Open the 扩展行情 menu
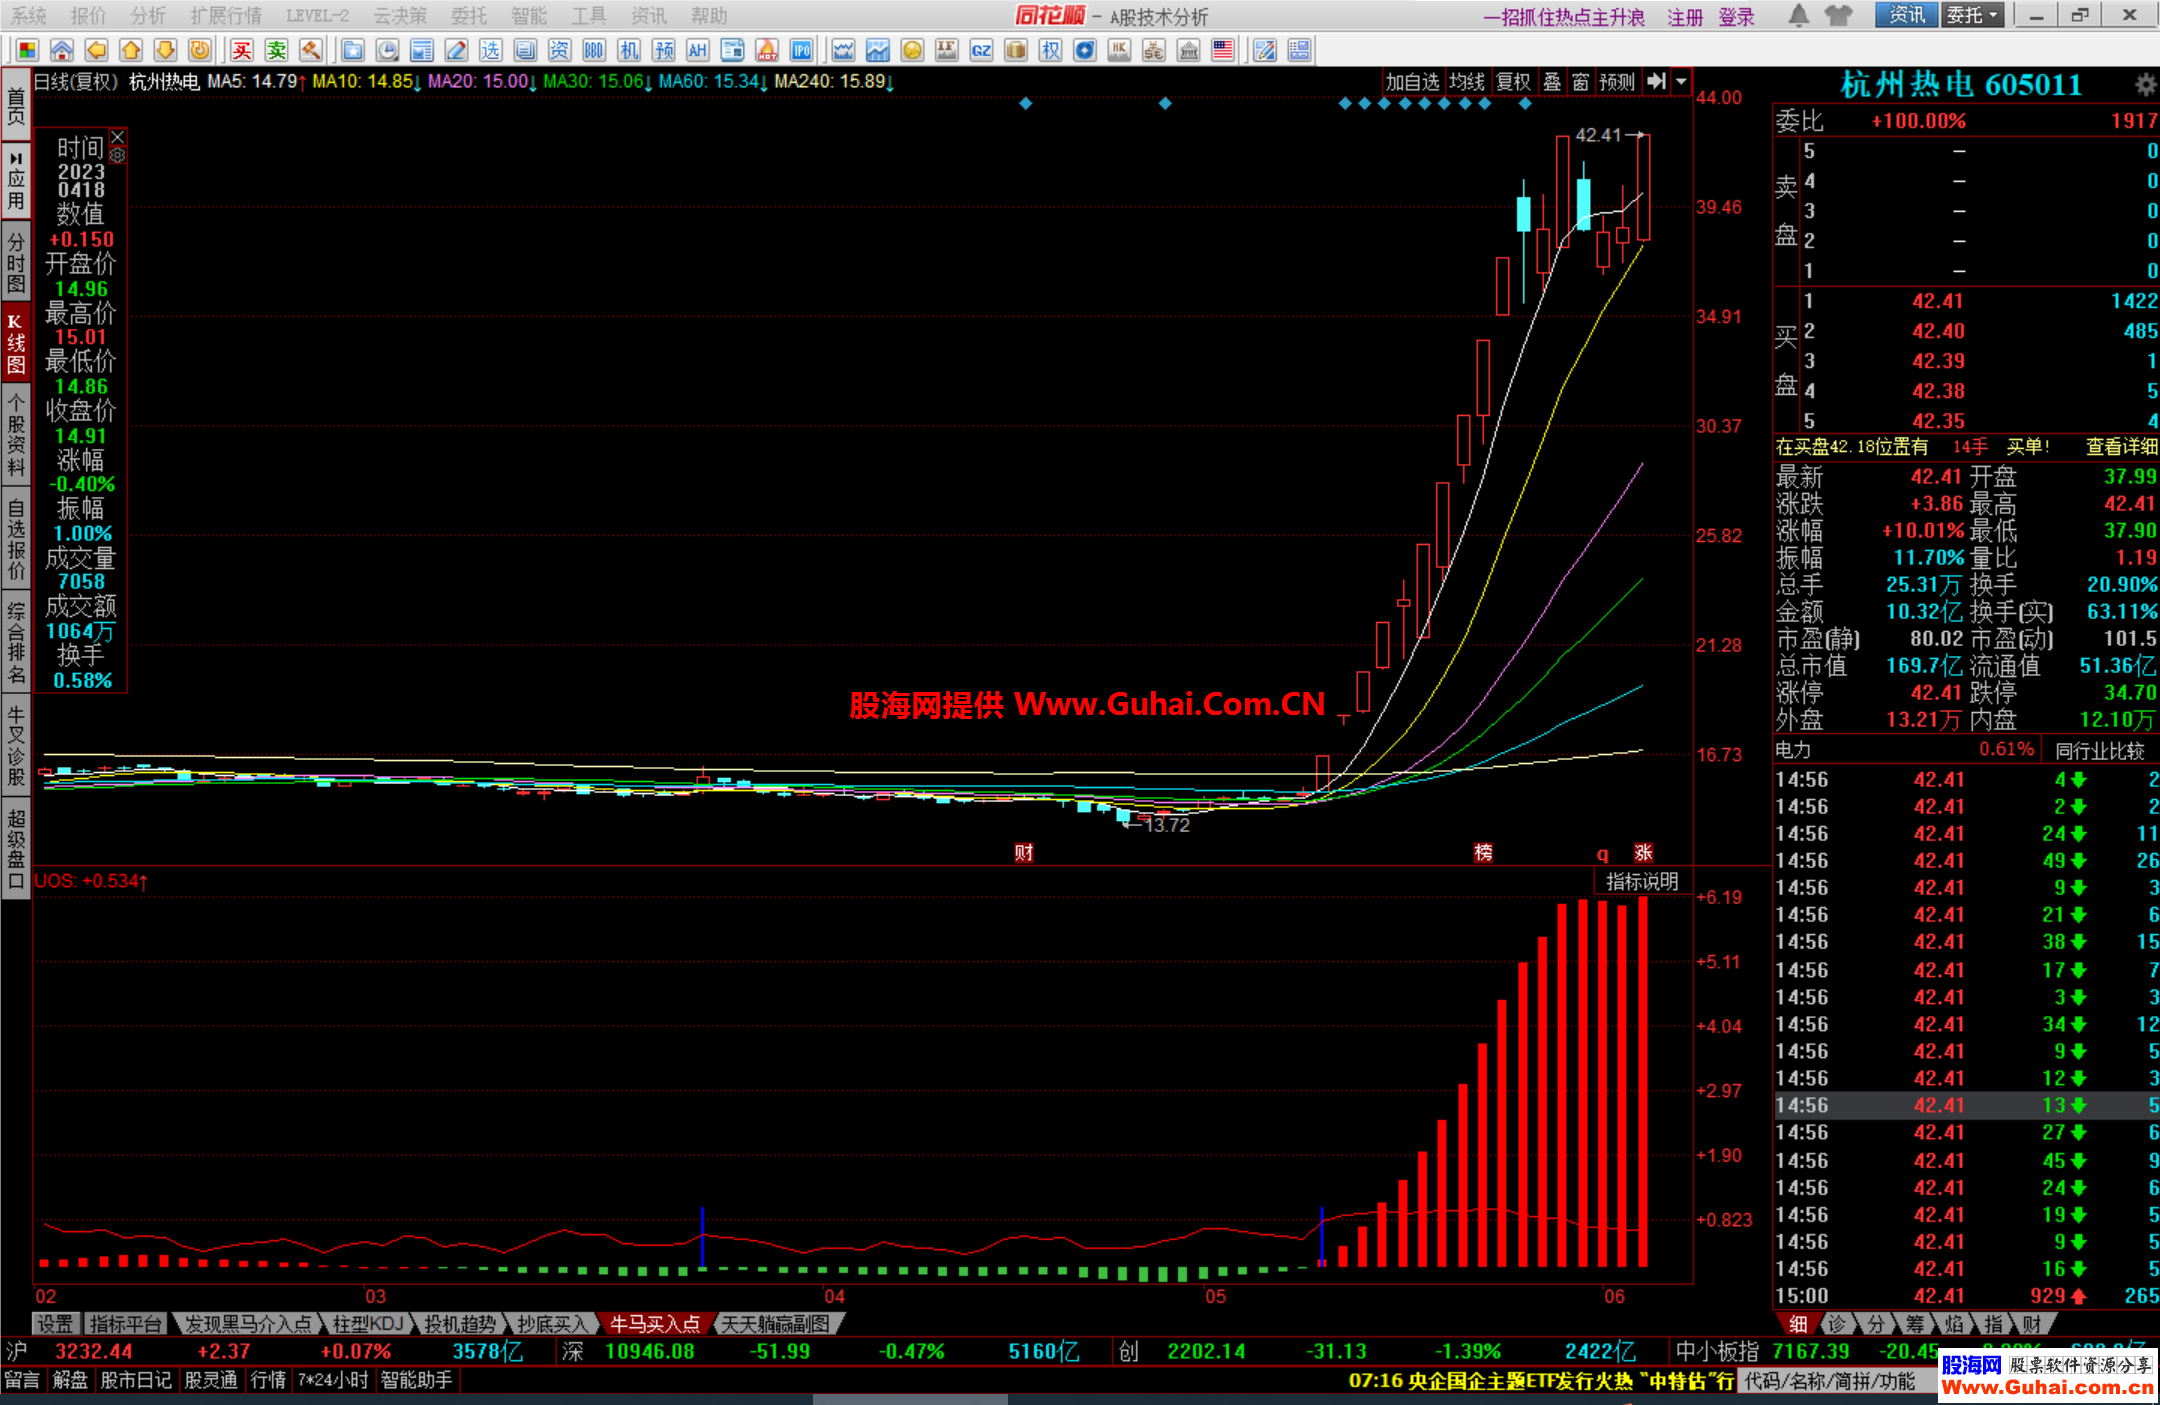Image resolution: width=2160 pixels, height=1405 pixels. pyautogui.click(x=226, y=16)
